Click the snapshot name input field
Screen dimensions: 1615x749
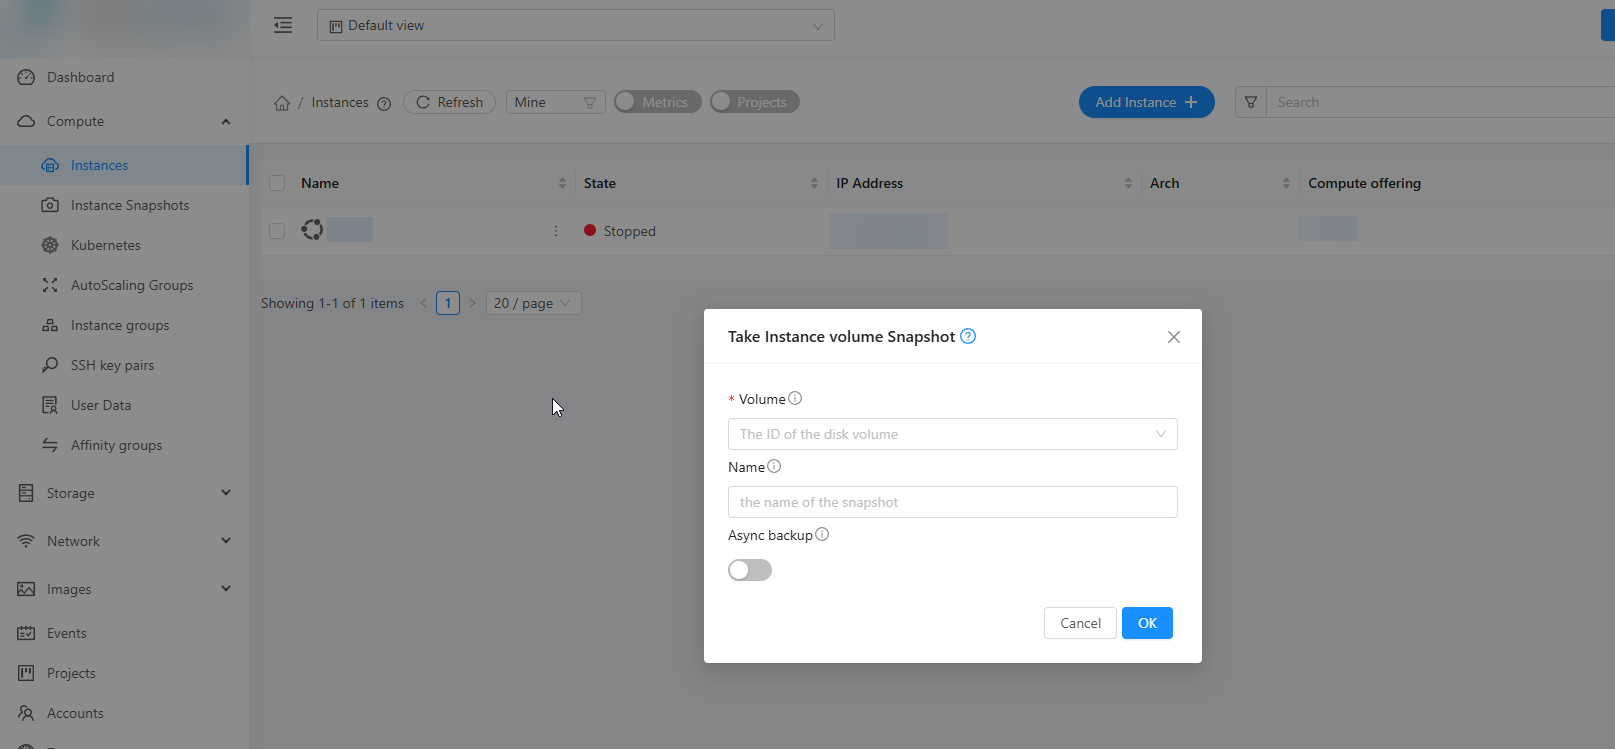point(952,502)
